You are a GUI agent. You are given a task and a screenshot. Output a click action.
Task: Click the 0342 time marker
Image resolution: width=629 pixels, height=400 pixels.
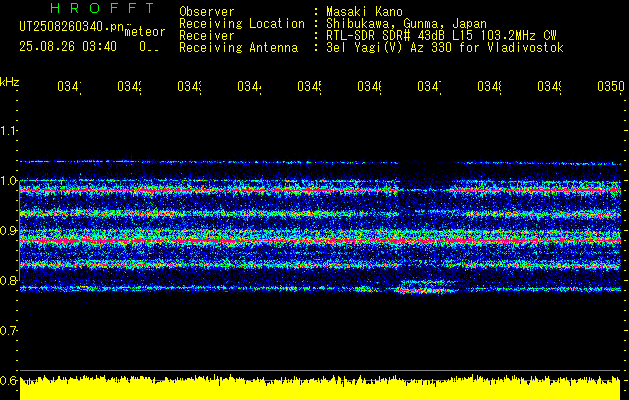pos(129,86)
